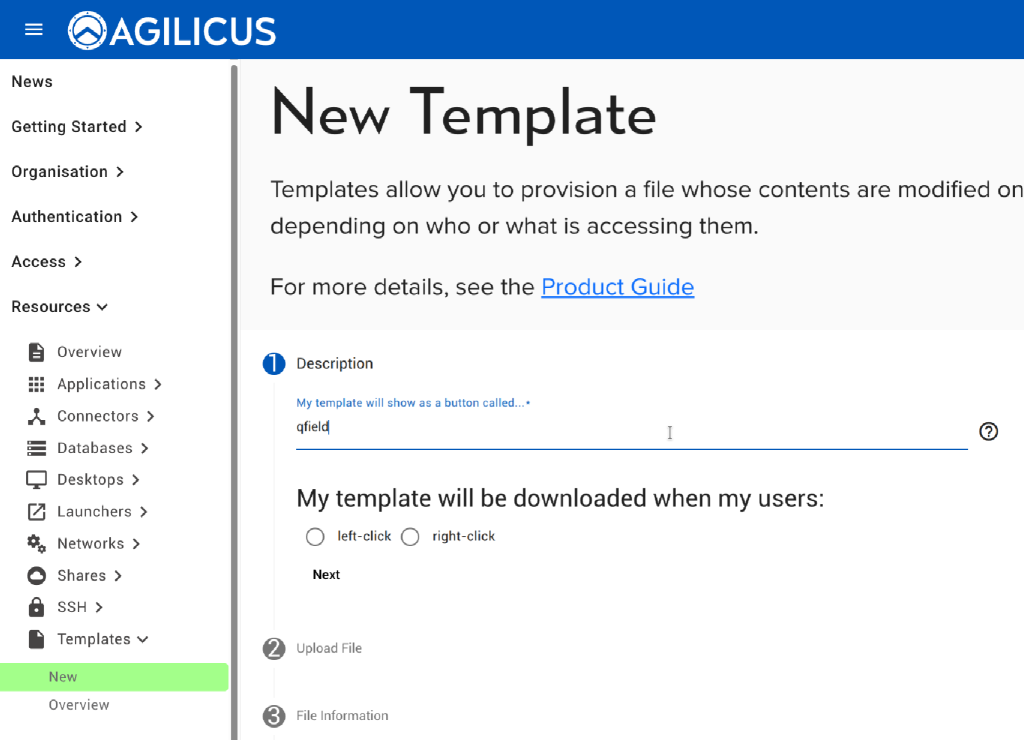Click the Connectors node icon

(x=37, y=416)
